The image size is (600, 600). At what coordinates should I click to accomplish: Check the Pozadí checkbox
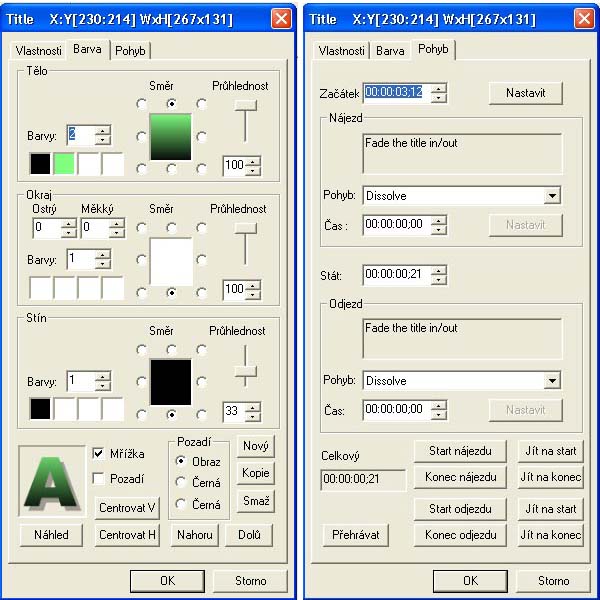[x=98, y=479]
